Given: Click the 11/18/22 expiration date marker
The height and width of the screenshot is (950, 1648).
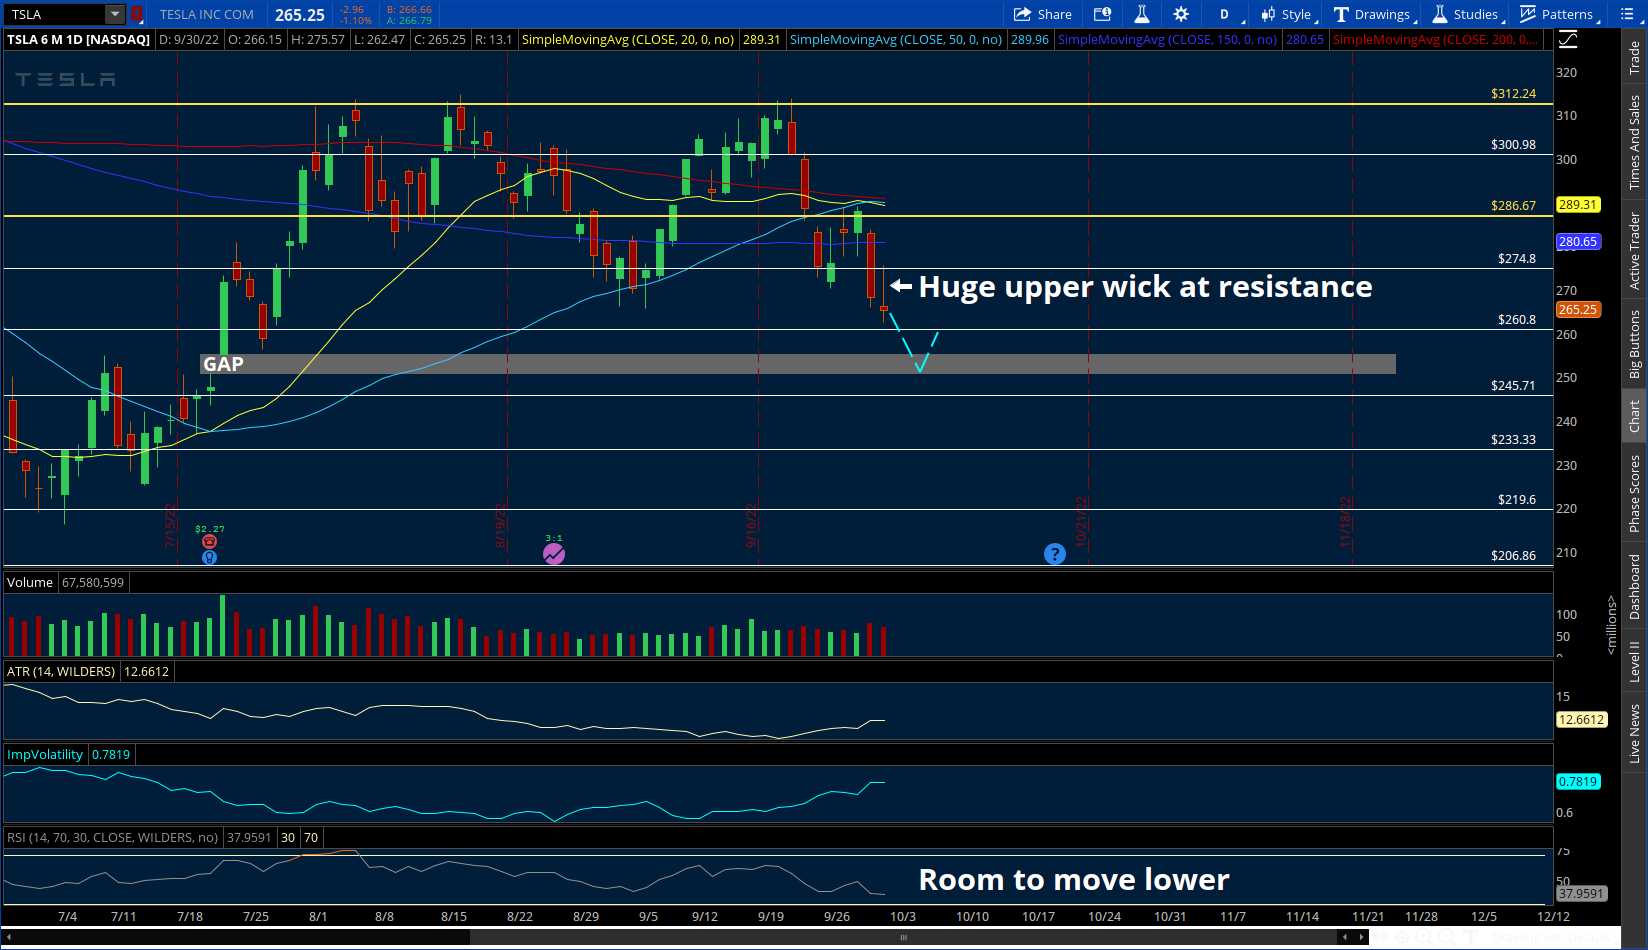Looking at the screenshot, I should pyautogui.click(x=1346, y=522).
